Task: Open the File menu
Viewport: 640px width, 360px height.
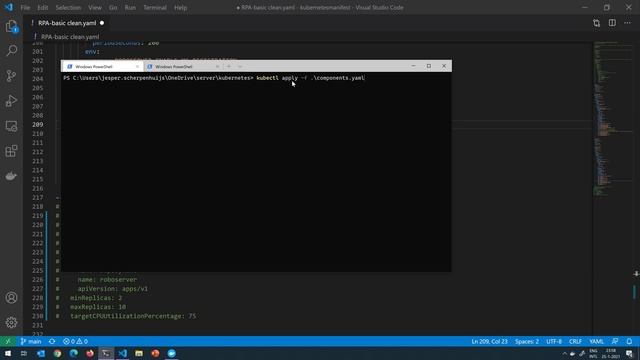Action: point(25,7)
